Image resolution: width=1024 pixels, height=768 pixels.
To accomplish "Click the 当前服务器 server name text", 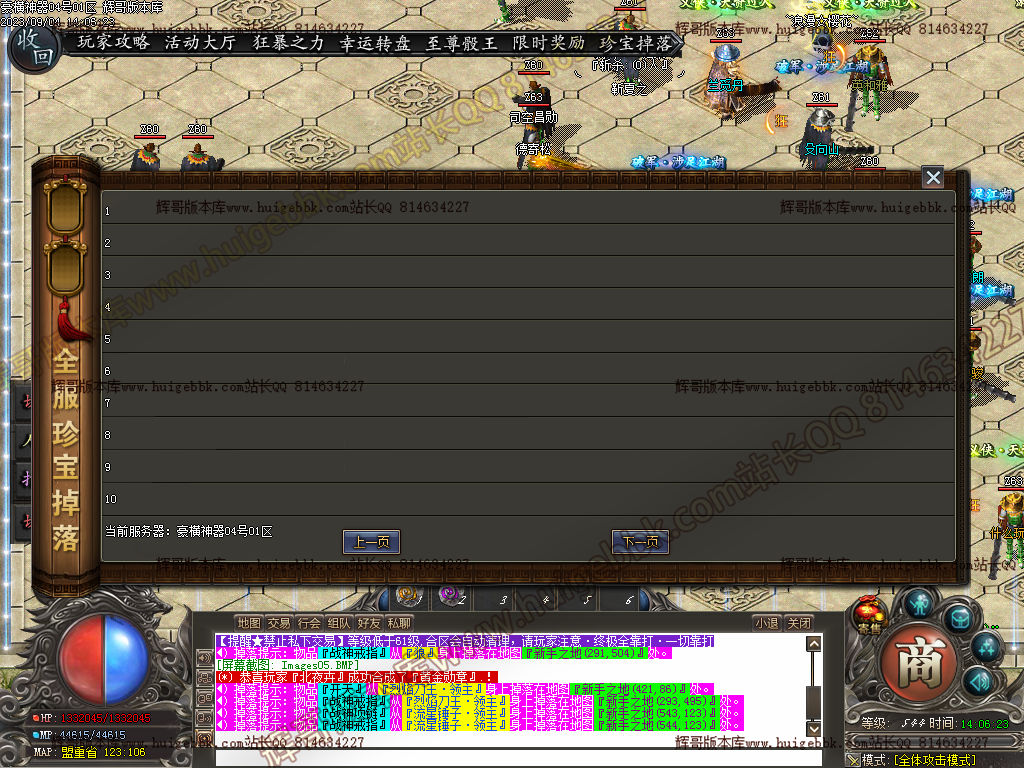I will point(189,532).
